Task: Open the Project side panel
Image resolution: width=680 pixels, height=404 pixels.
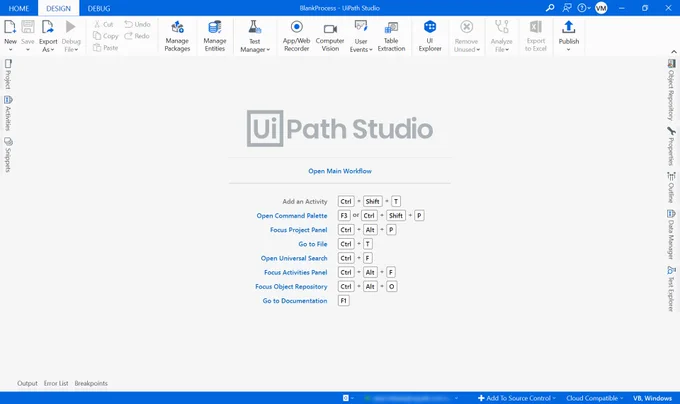Action: [8, 74]
